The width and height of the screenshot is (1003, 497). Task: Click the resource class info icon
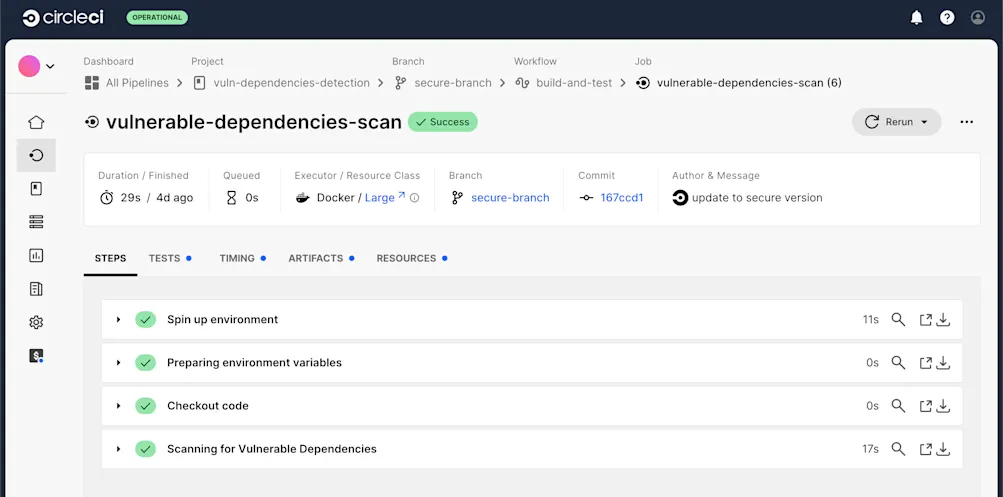coord(415,198)
